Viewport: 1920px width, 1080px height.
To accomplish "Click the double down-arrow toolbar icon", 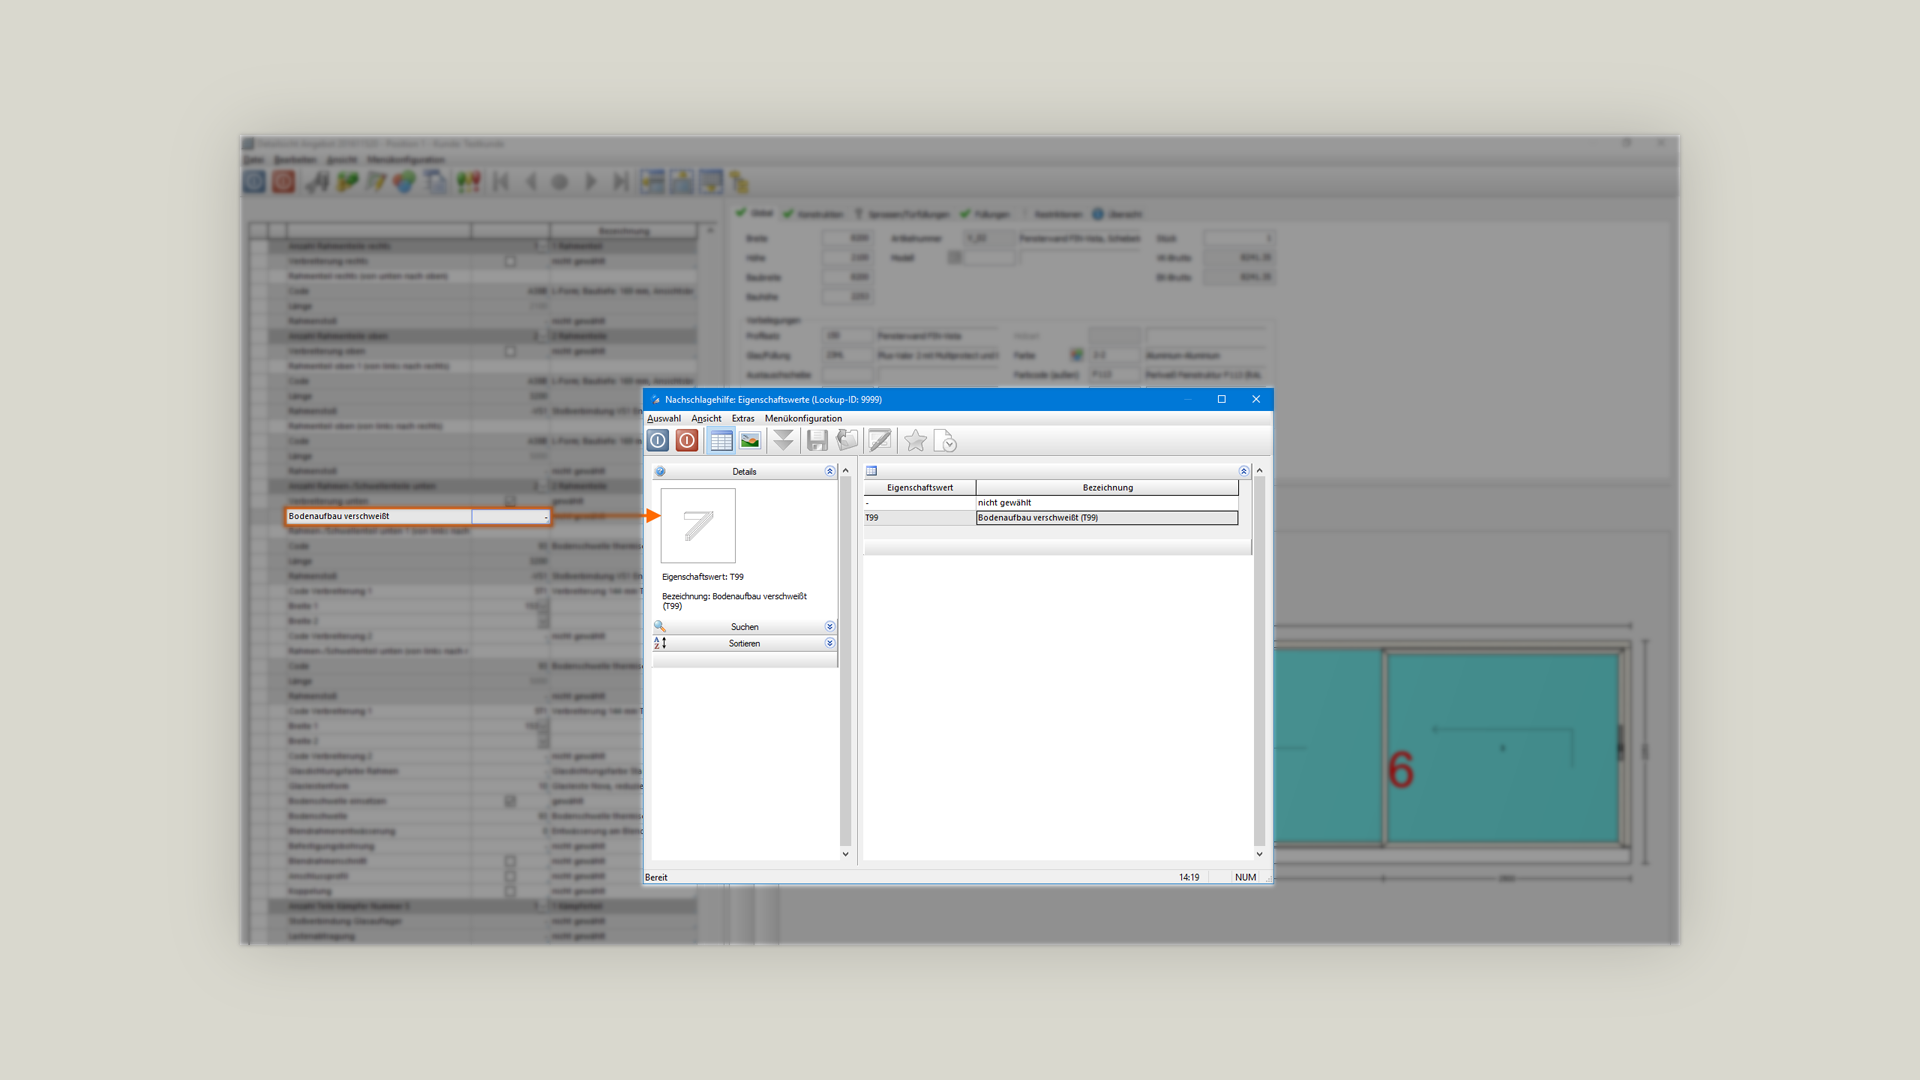I will tap(783, 441).
